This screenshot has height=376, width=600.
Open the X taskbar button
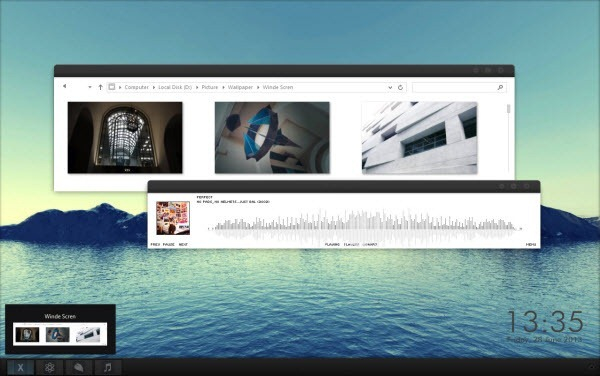click(x=20, y=368)
